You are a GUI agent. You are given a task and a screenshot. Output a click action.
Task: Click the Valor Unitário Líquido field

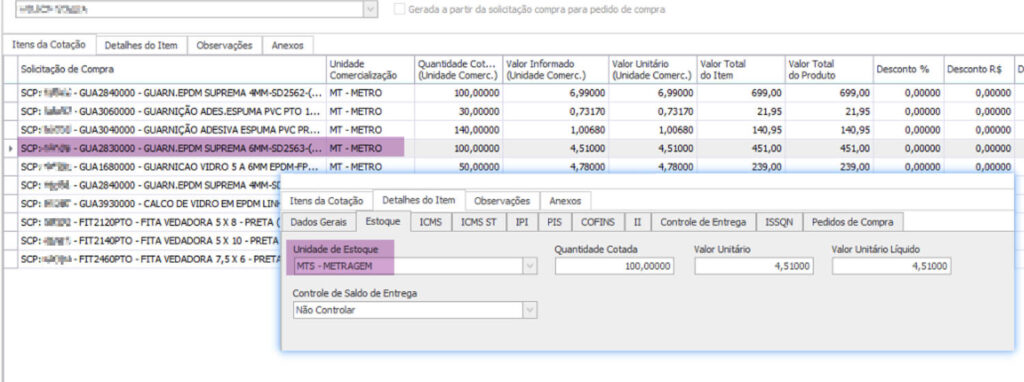click(x=891, y=266)
